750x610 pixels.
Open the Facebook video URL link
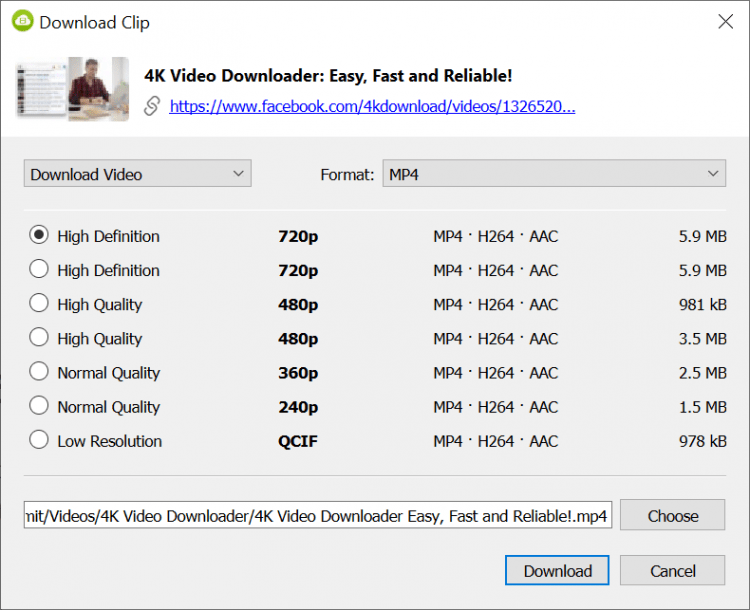pyautogui.click(x=372, y=106)
